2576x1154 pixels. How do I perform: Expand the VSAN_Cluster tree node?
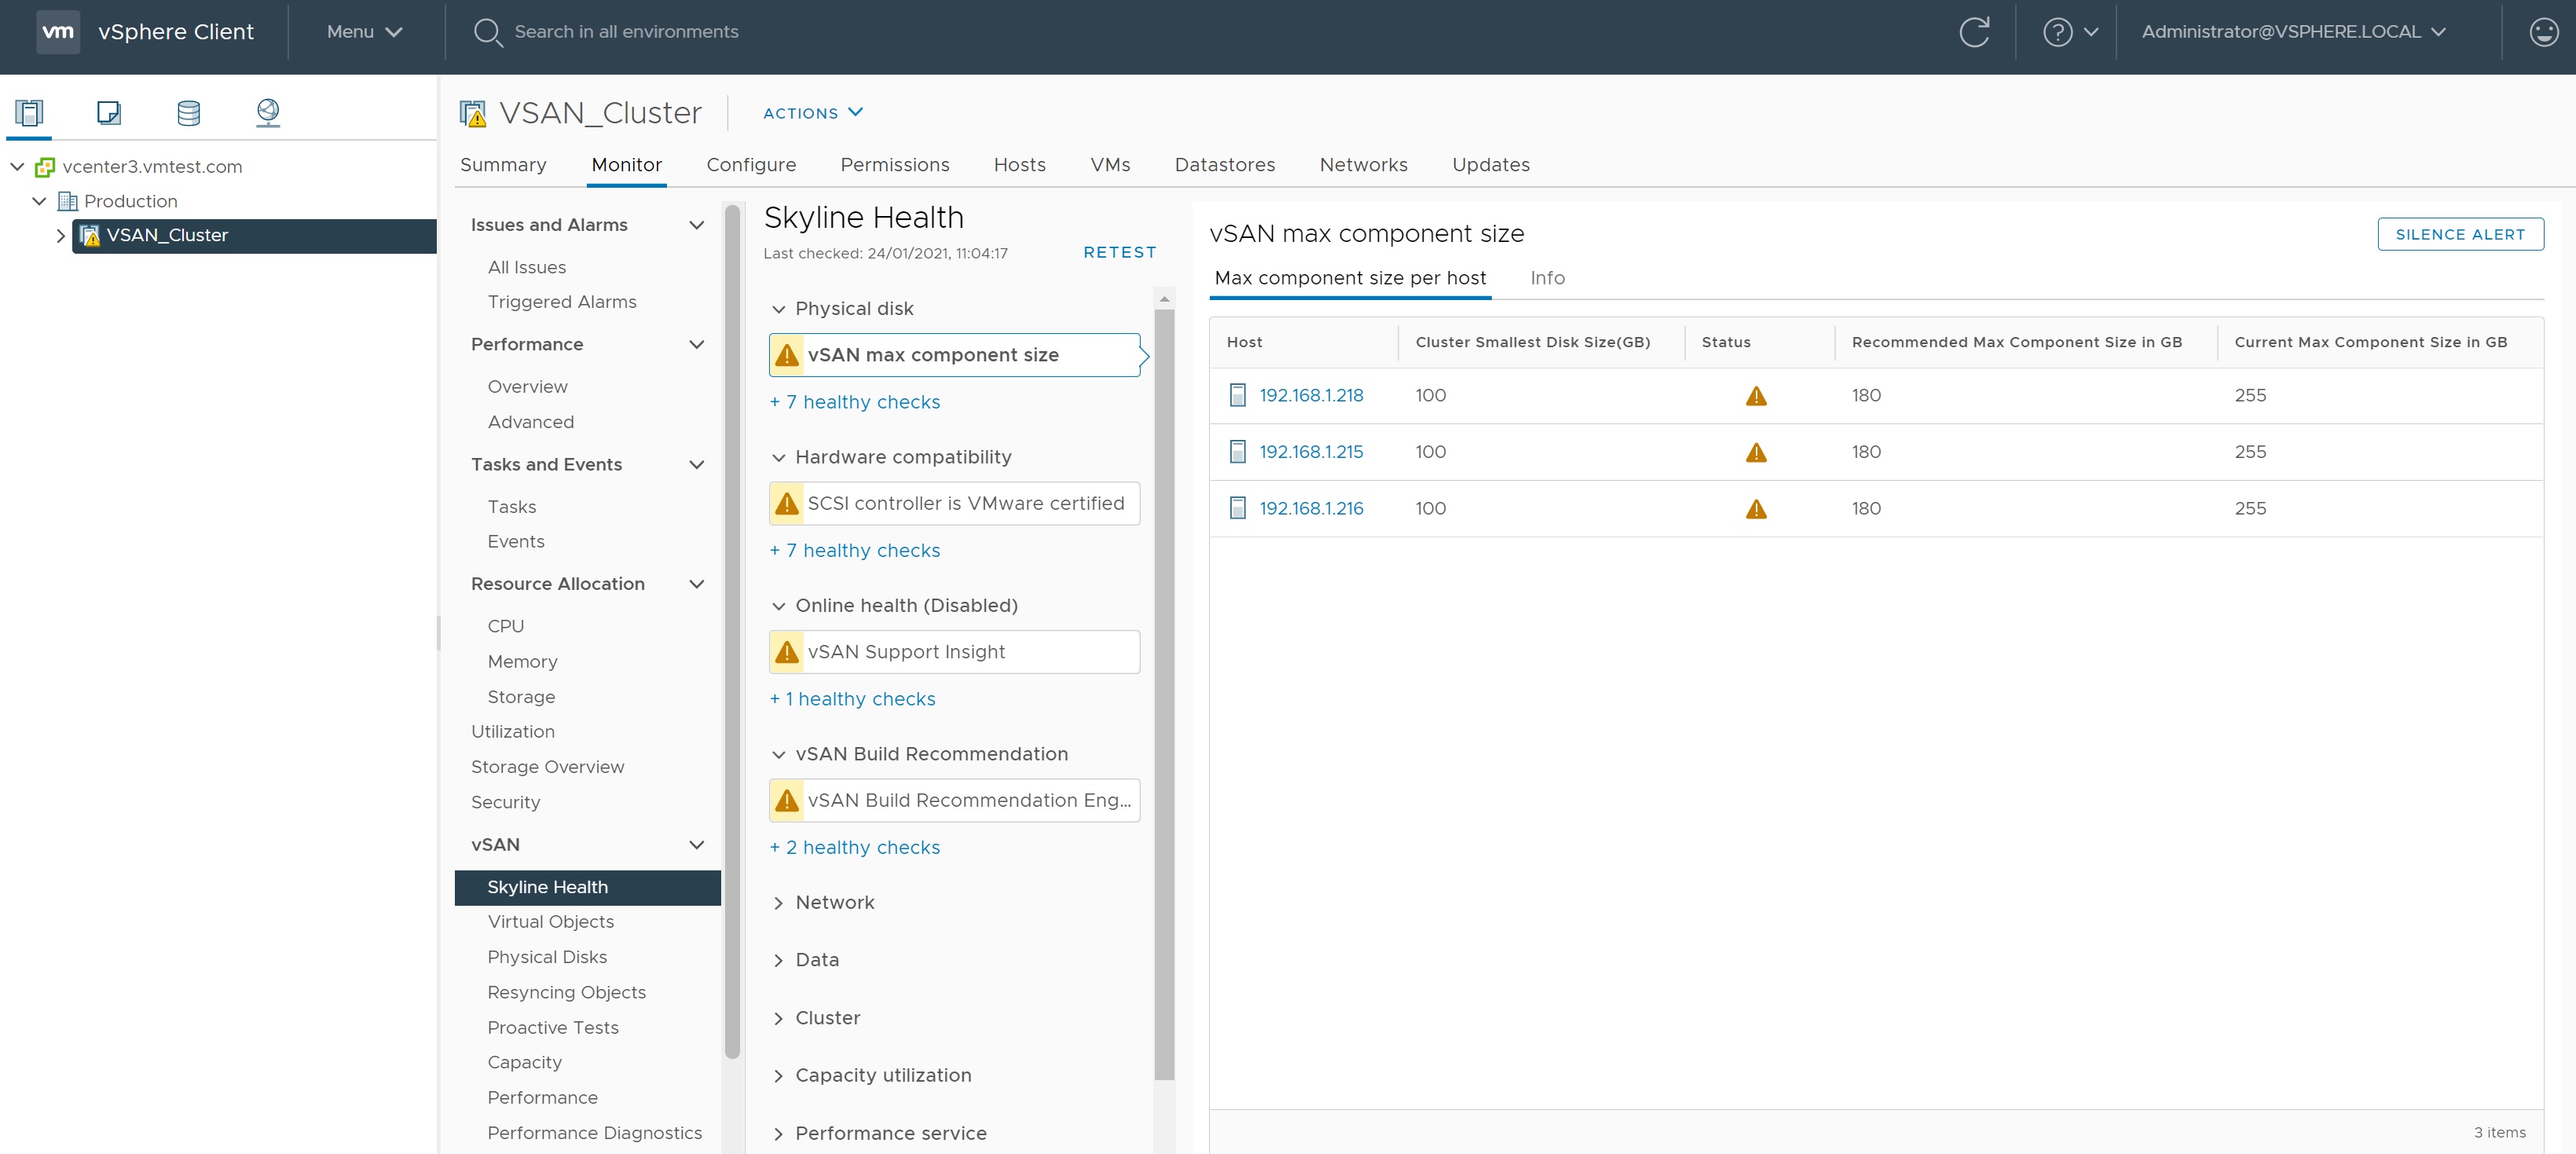point(60,236)
